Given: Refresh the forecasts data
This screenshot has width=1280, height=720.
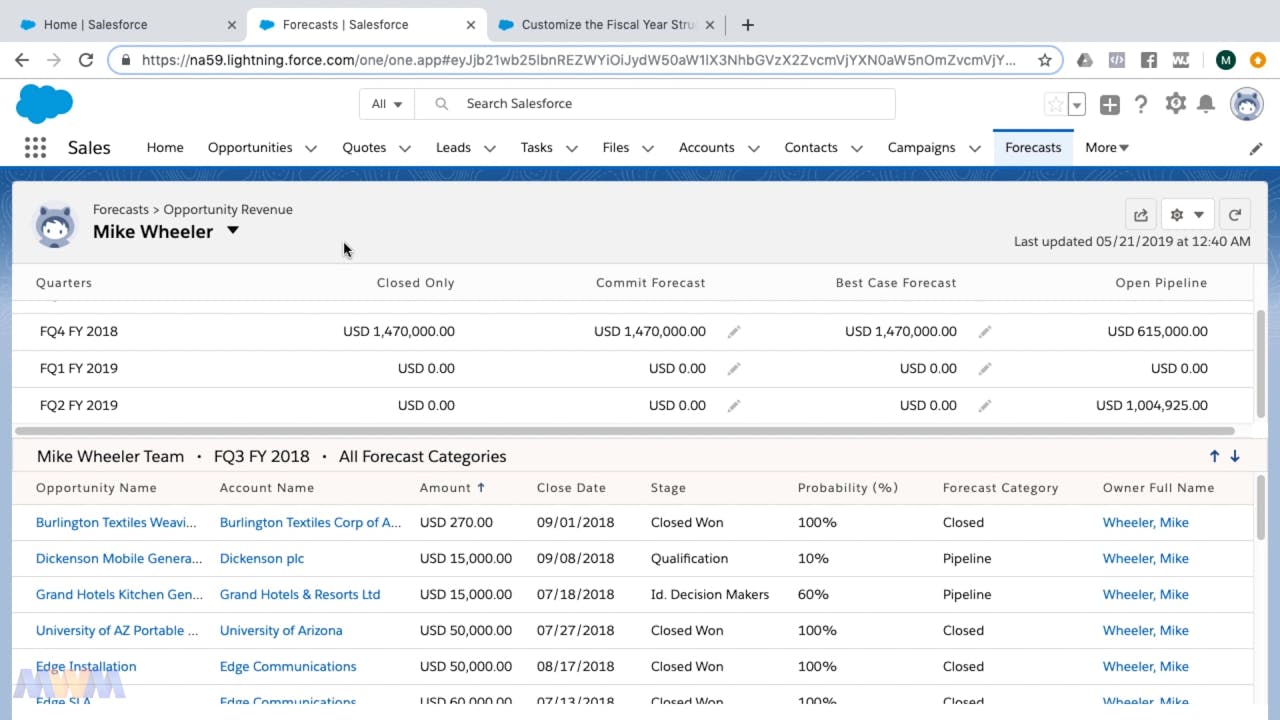Looking at the screenshot, I should [x=1235, y=215].
